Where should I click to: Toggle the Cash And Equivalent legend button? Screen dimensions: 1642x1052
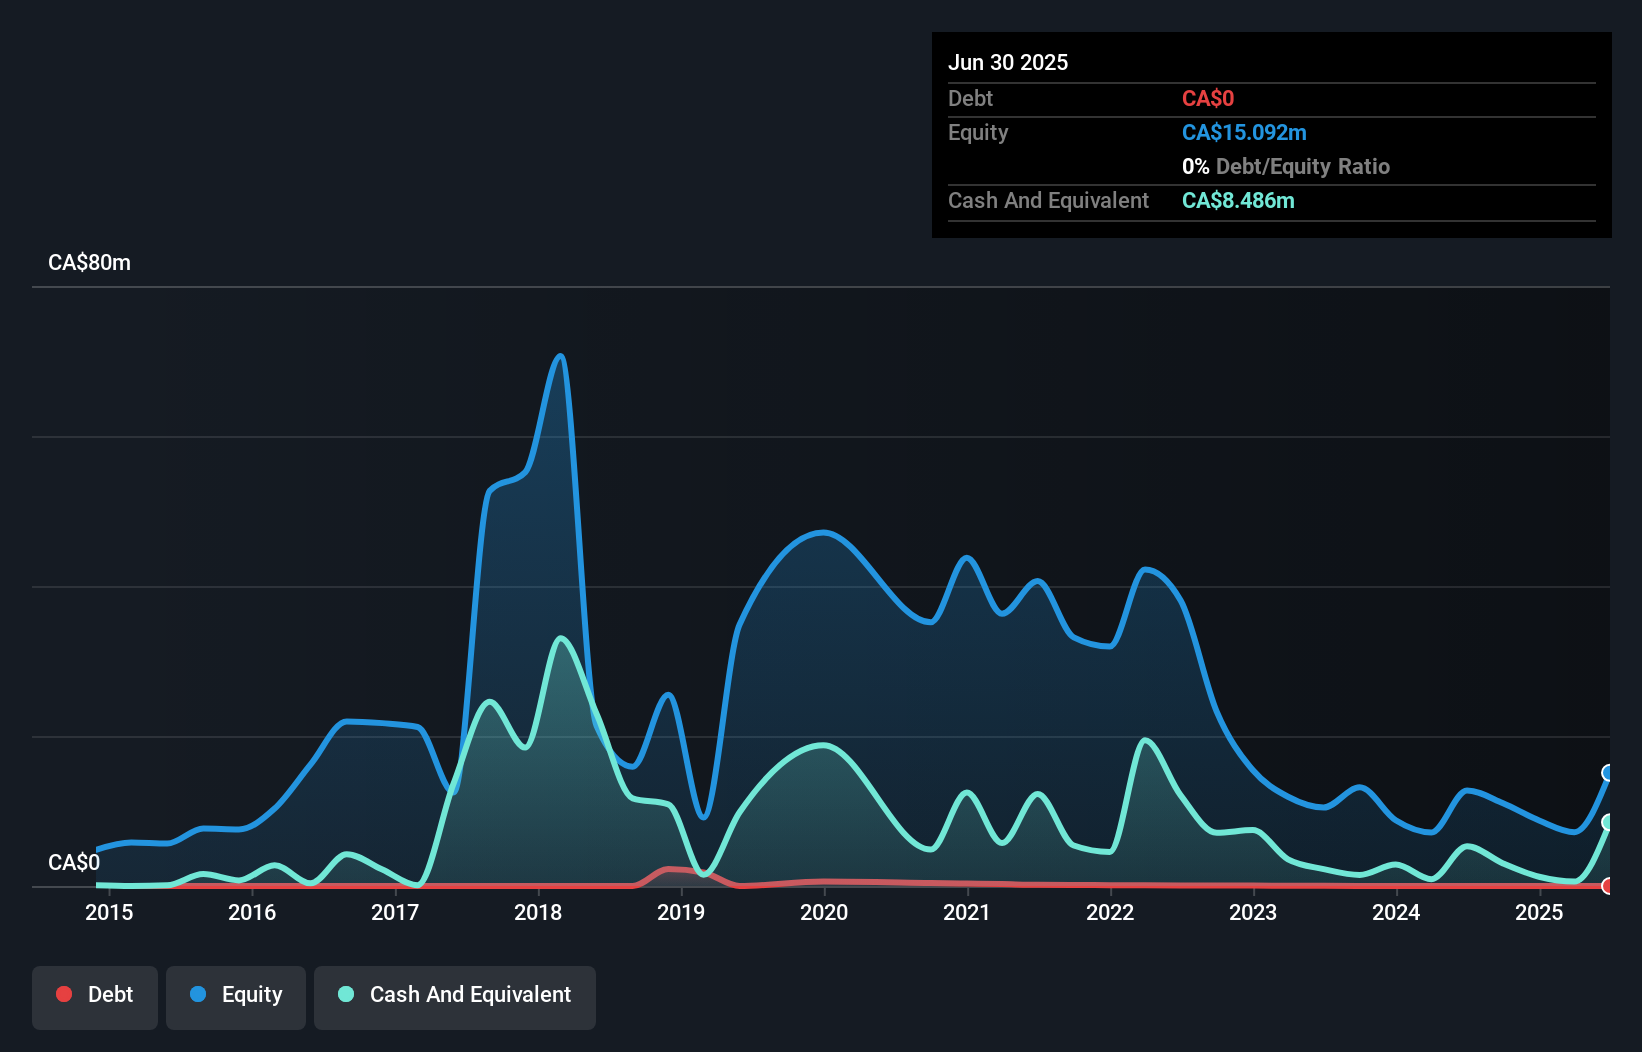click(455, 997)
